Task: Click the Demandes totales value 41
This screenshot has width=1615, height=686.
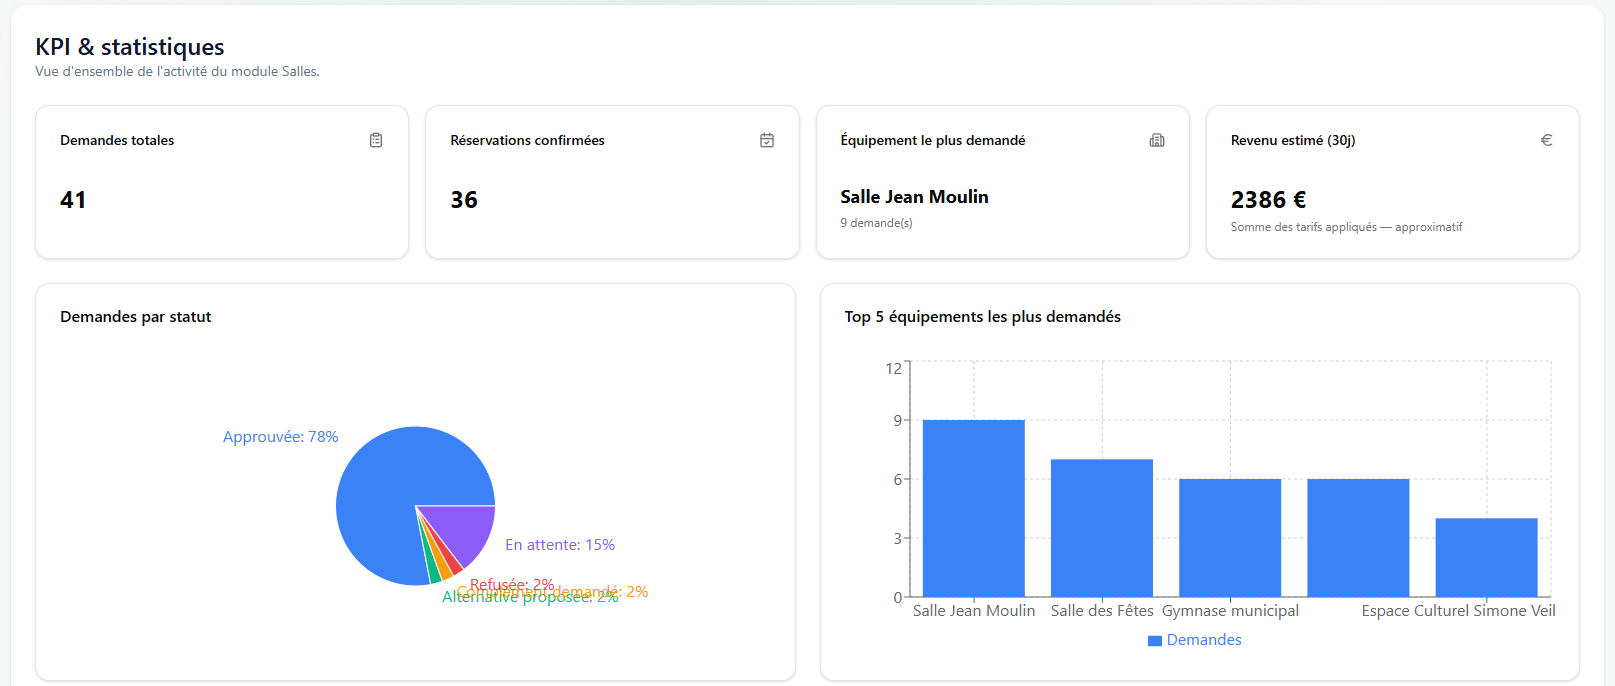Action: 73,200
